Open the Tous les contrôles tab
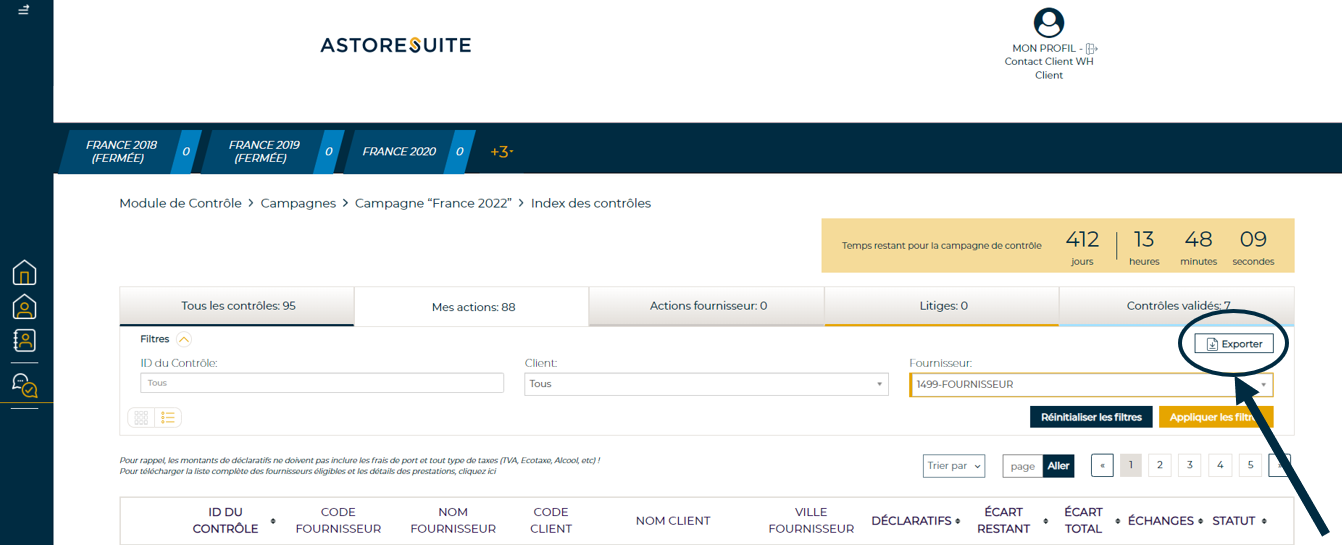Viewport: 1342px width, 545px height. pyautogui.click(x=238, y=306)
